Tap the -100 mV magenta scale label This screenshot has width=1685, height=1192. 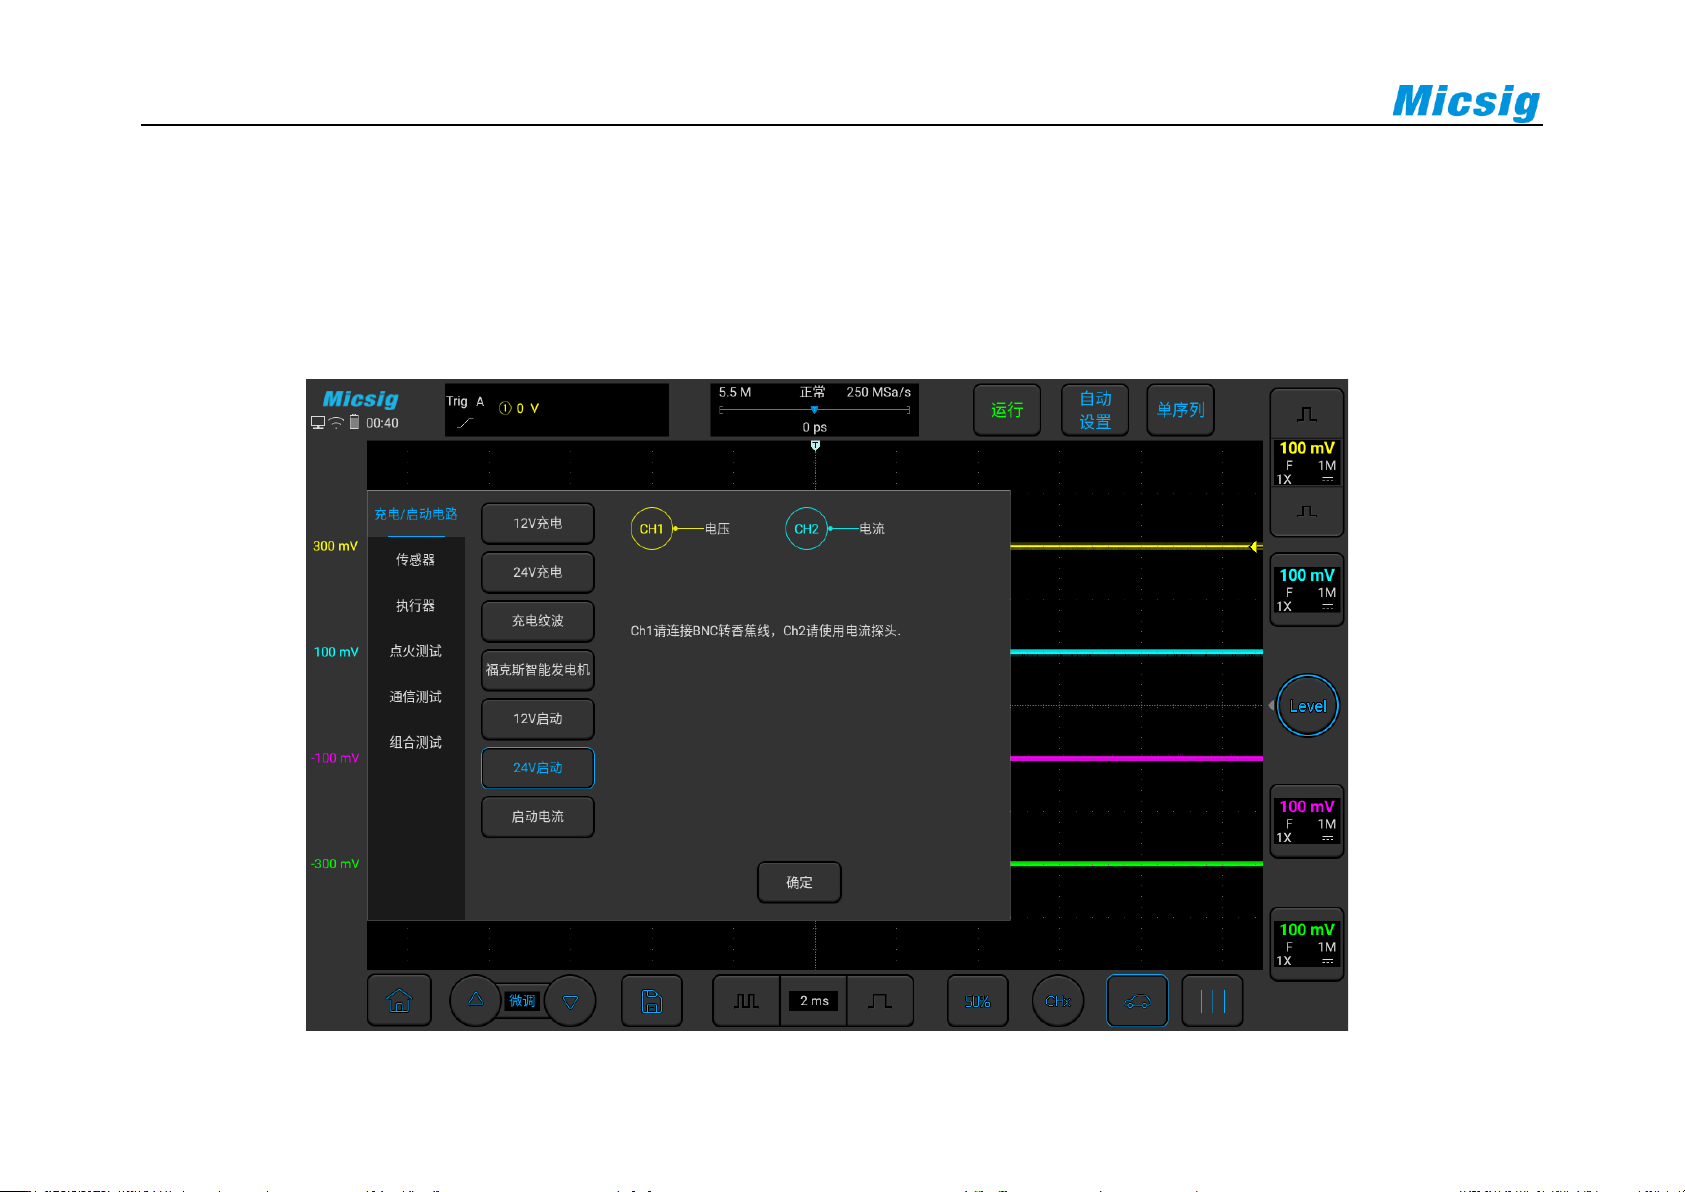pos(335,758)
